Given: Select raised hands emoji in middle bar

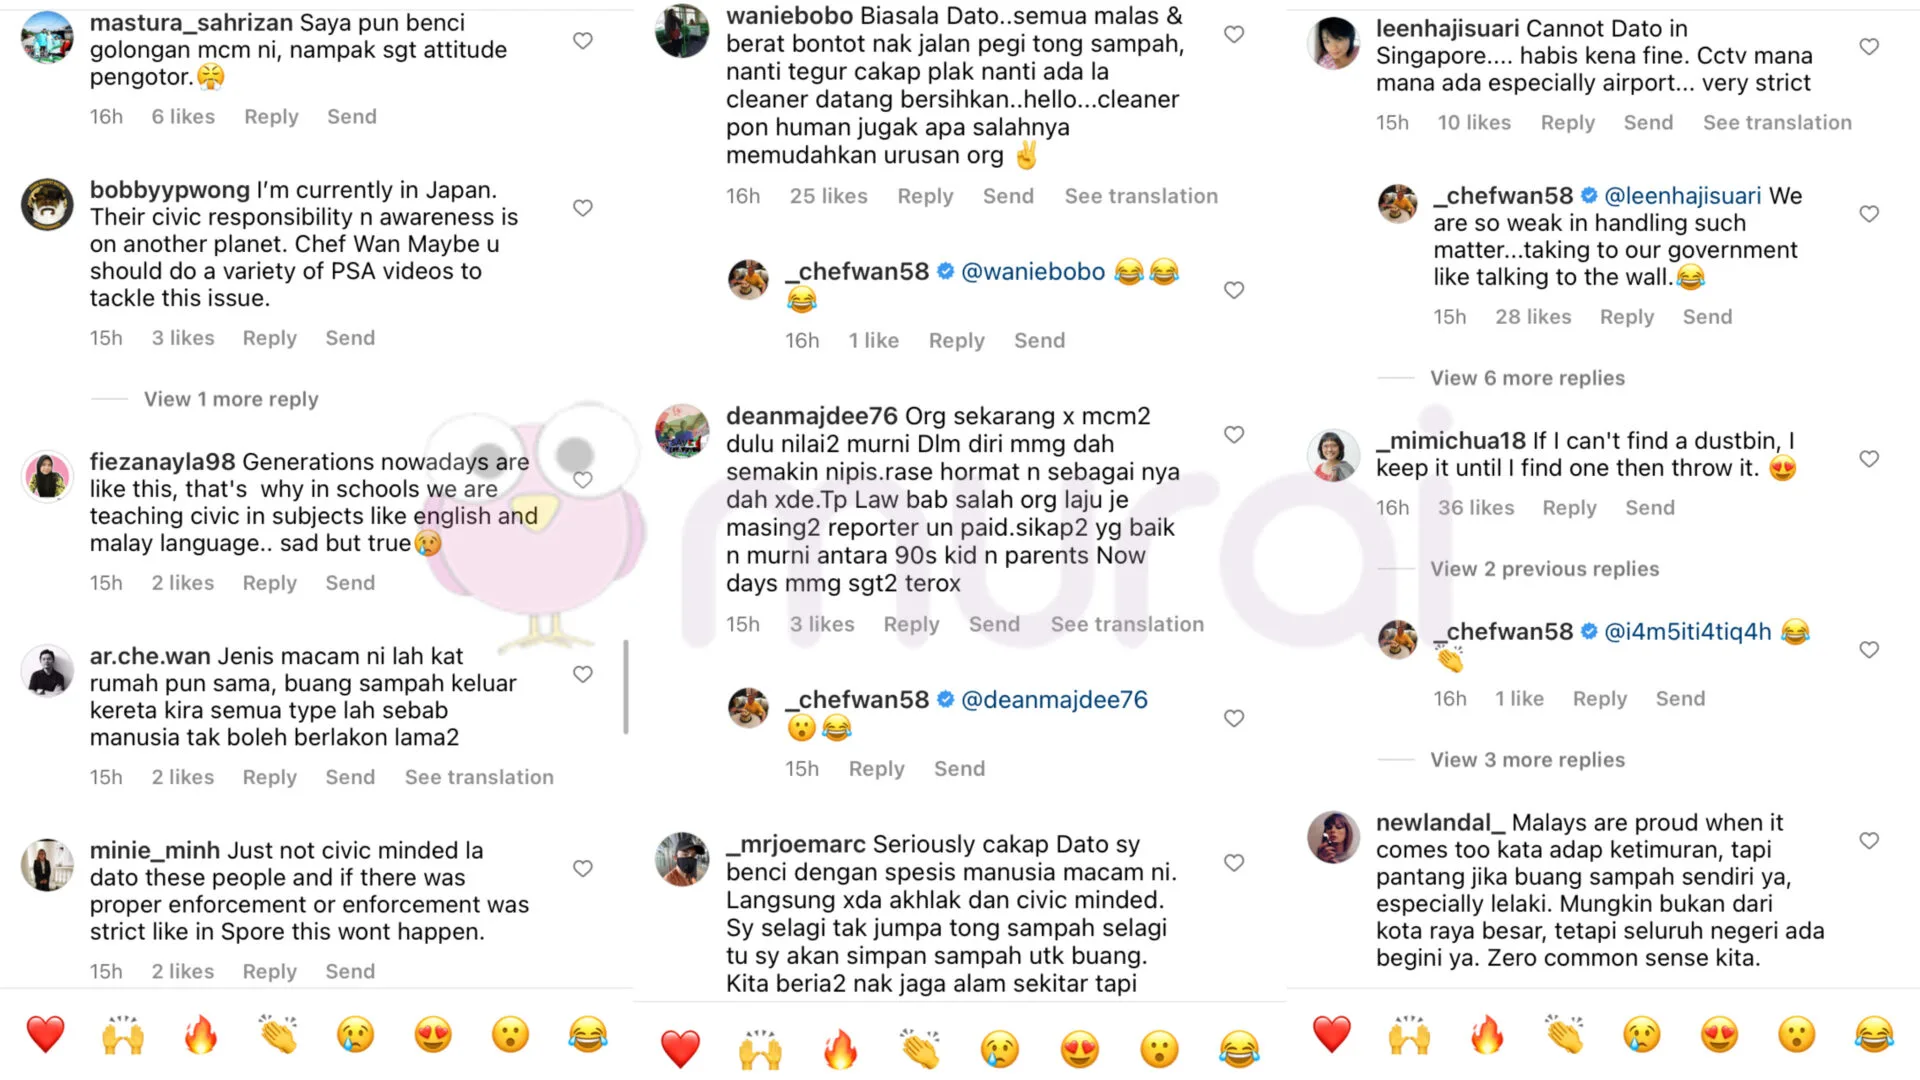Looking at the screenshot, I should pyautogui.click(x=760, y=1049).
